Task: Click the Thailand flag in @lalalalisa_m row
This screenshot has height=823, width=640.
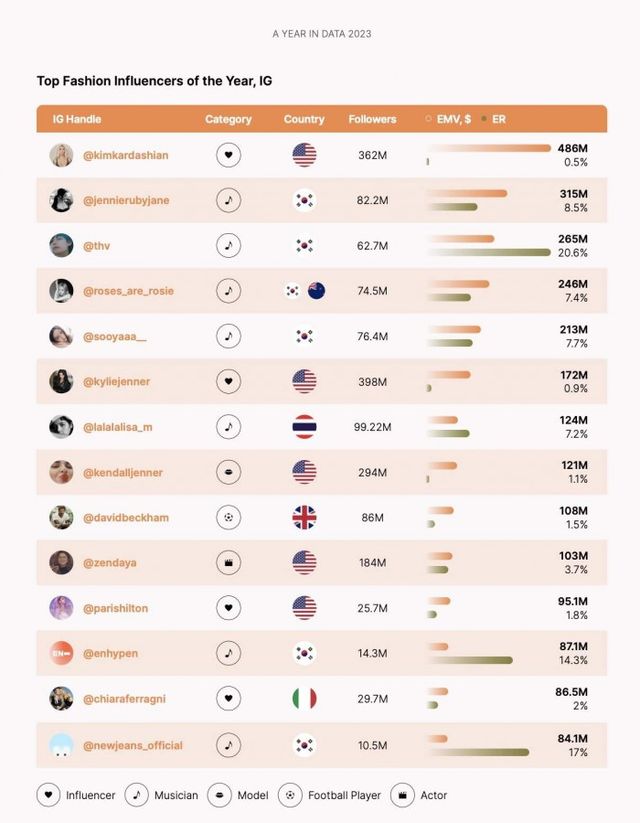Action: tap(304, 427)
